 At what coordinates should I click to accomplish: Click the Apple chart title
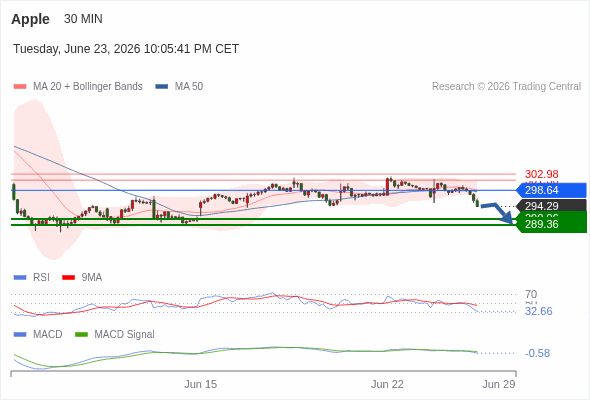point(30,19)
